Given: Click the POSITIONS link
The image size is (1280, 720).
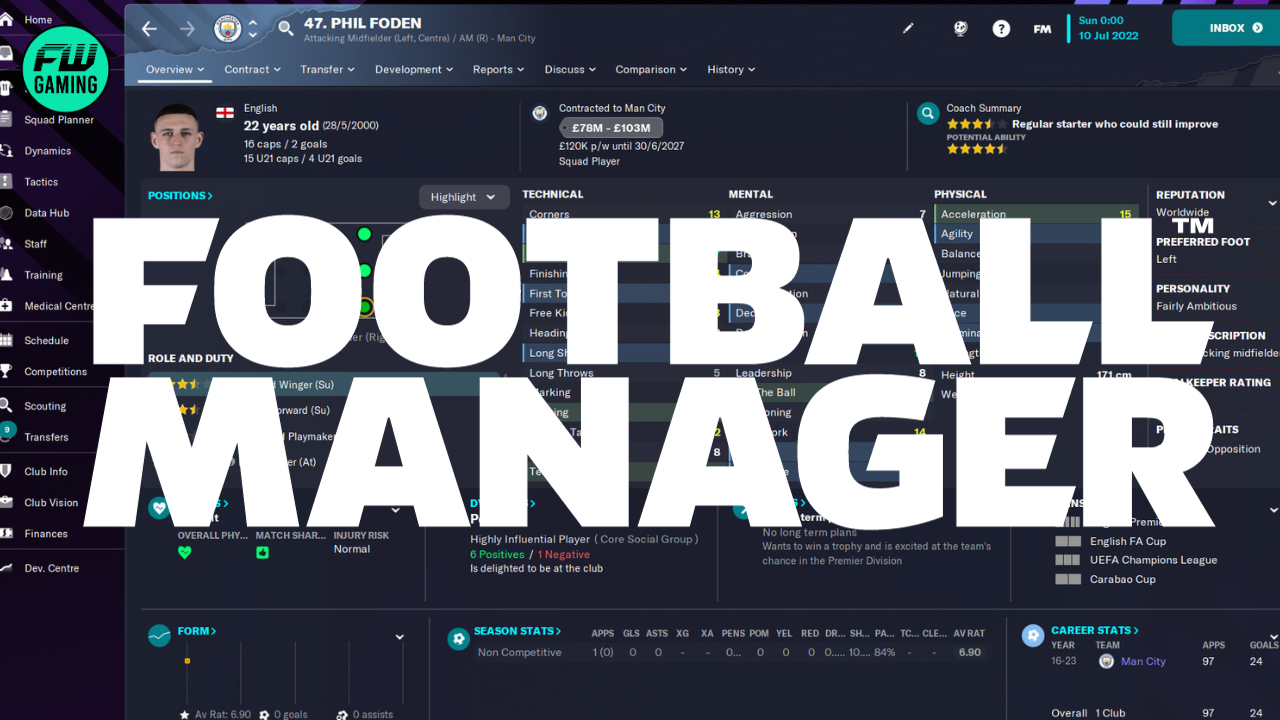Looking at the screenshot, I should tap(179, 196).
